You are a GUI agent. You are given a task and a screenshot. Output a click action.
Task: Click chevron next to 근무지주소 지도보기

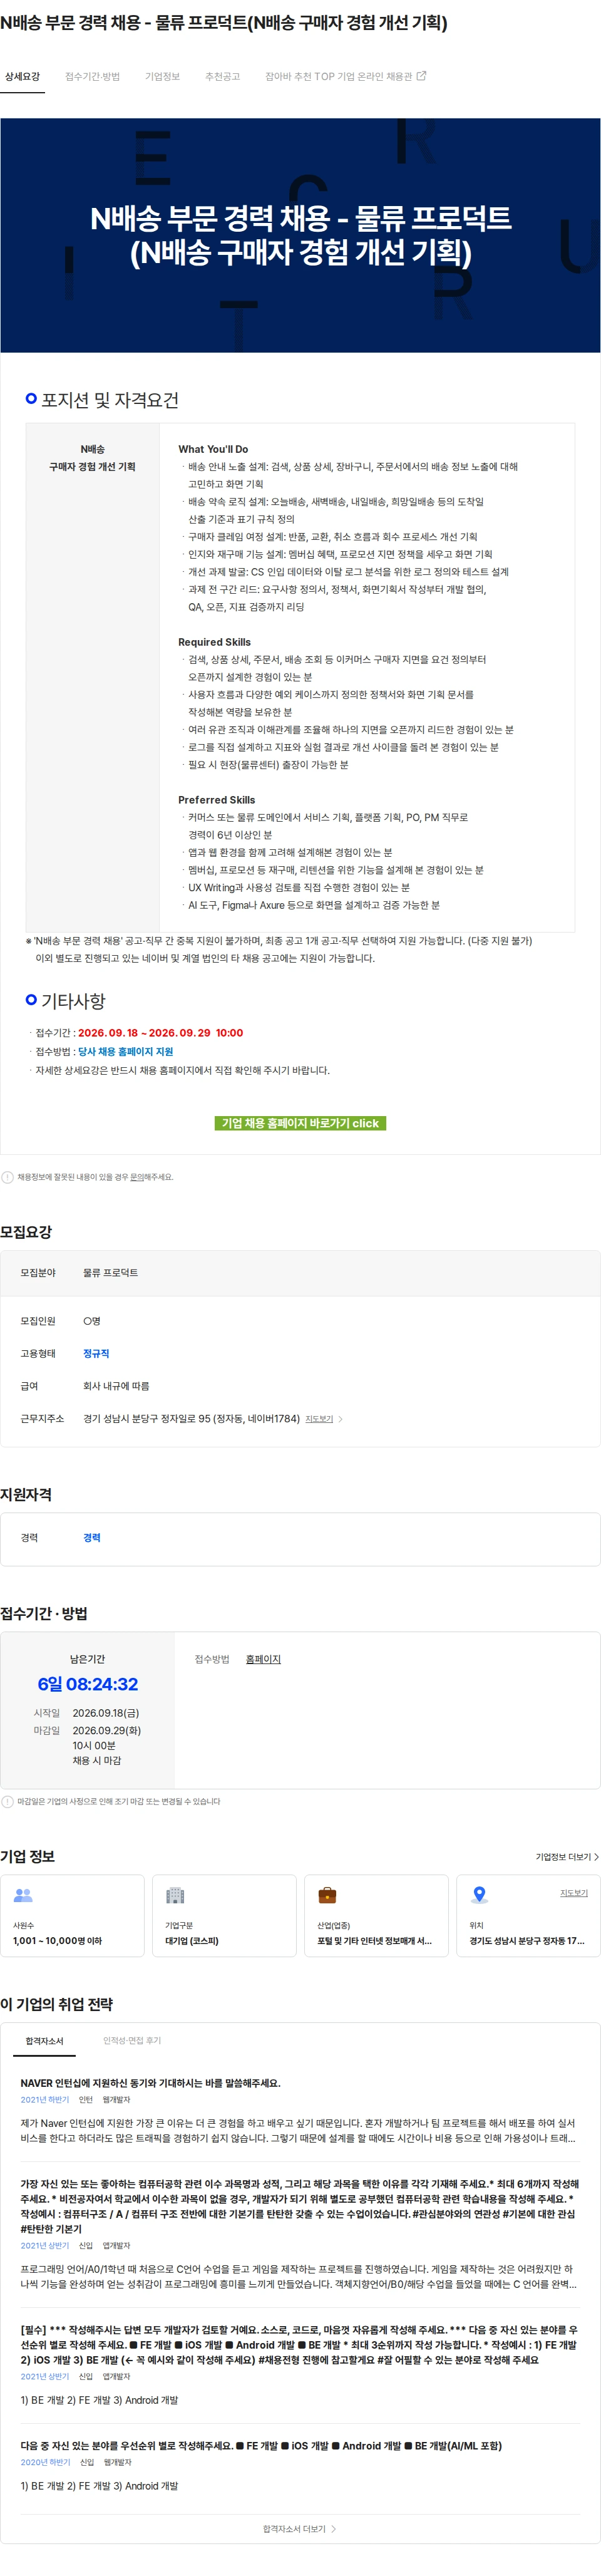(340, 1419)
